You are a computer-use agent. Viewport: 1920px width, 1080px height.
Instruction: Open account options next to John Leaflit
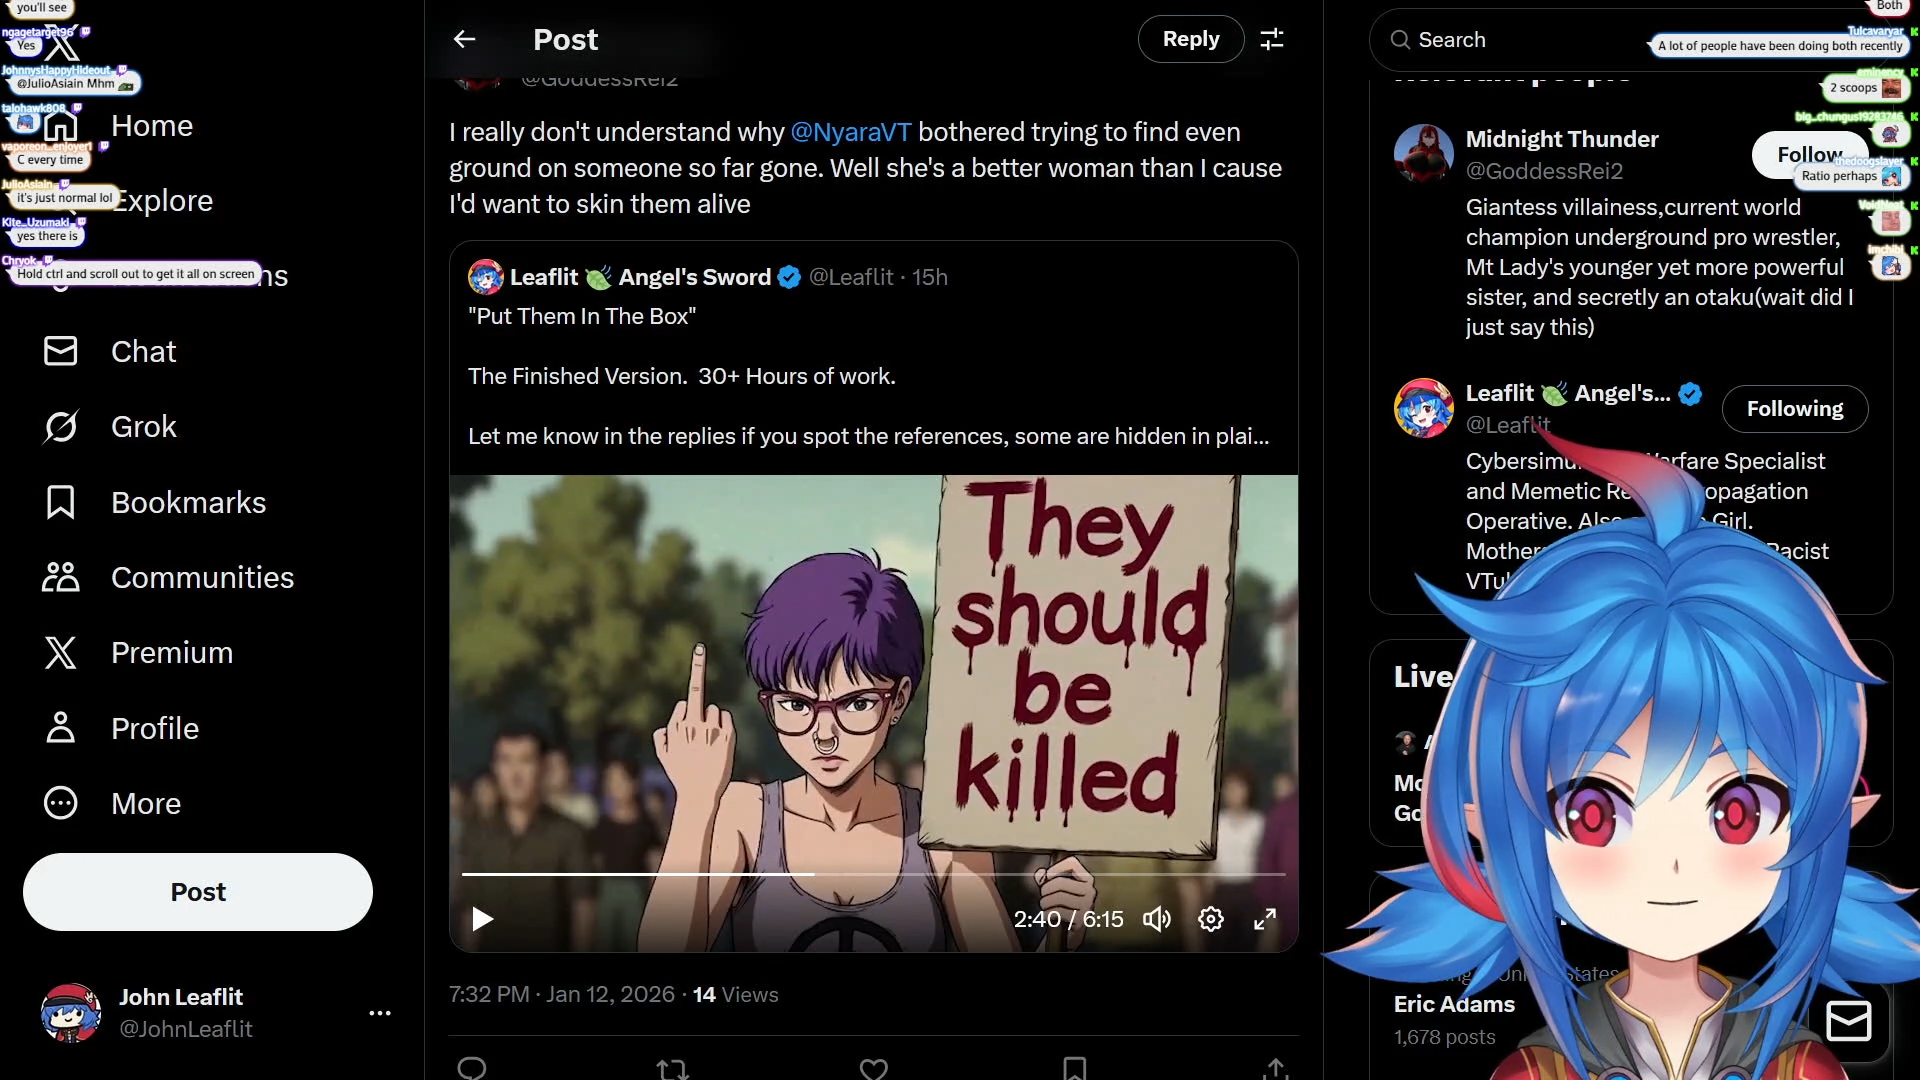380,1013
